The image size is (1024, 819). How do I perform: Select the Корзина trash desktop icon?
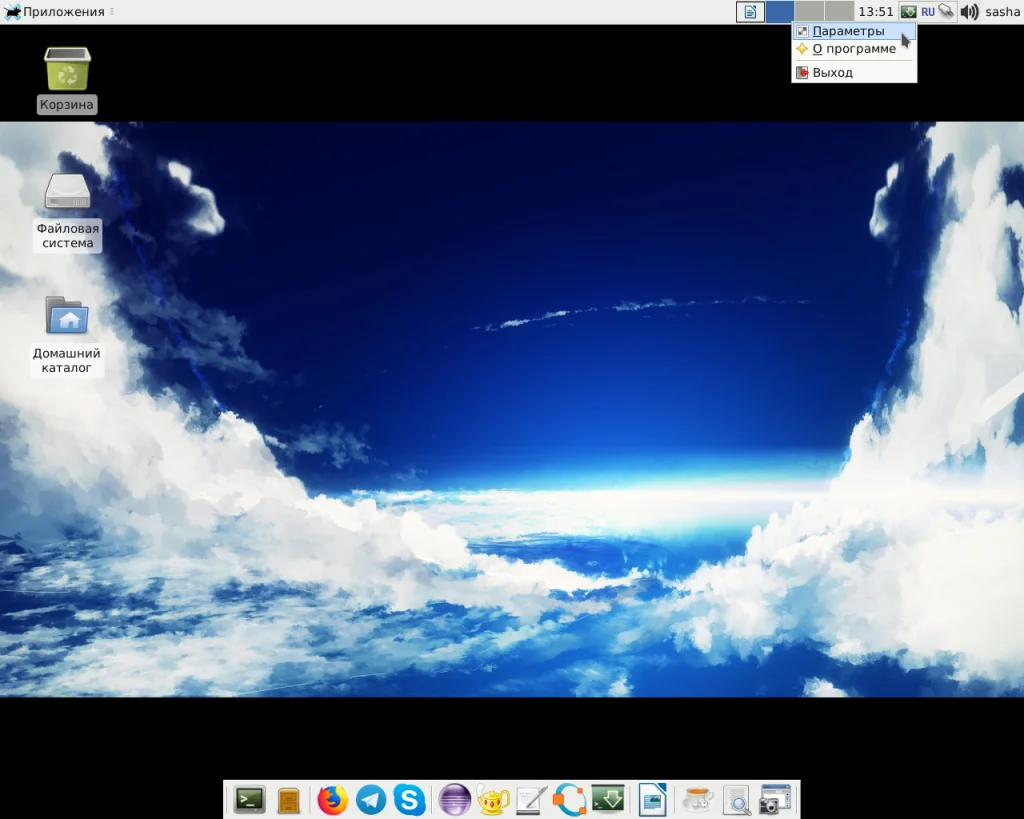click(67, 79)
